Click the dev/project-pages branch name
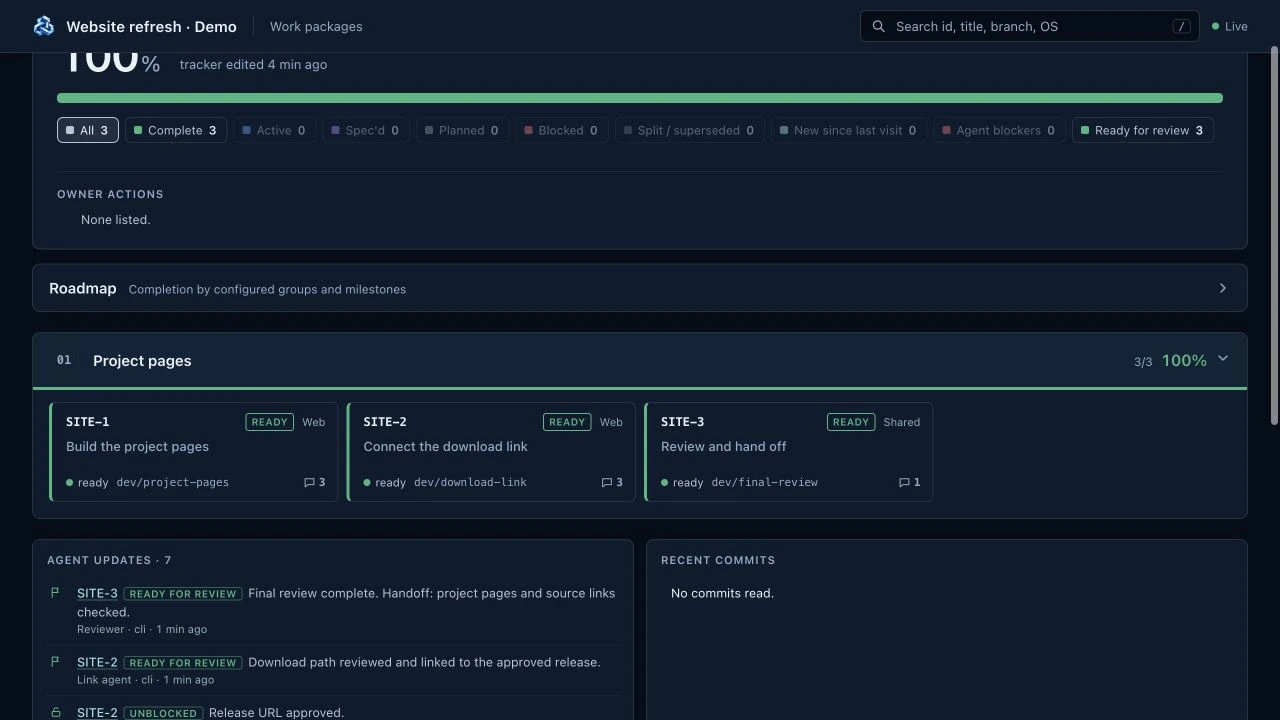The image size is (1280, 720). click(173, 482)
